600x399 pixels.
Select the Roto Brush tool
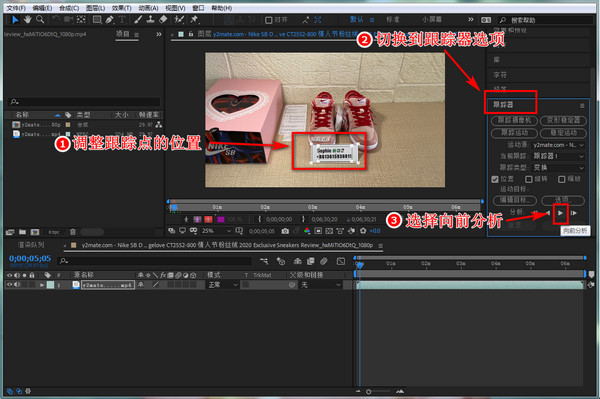(179, 20)
